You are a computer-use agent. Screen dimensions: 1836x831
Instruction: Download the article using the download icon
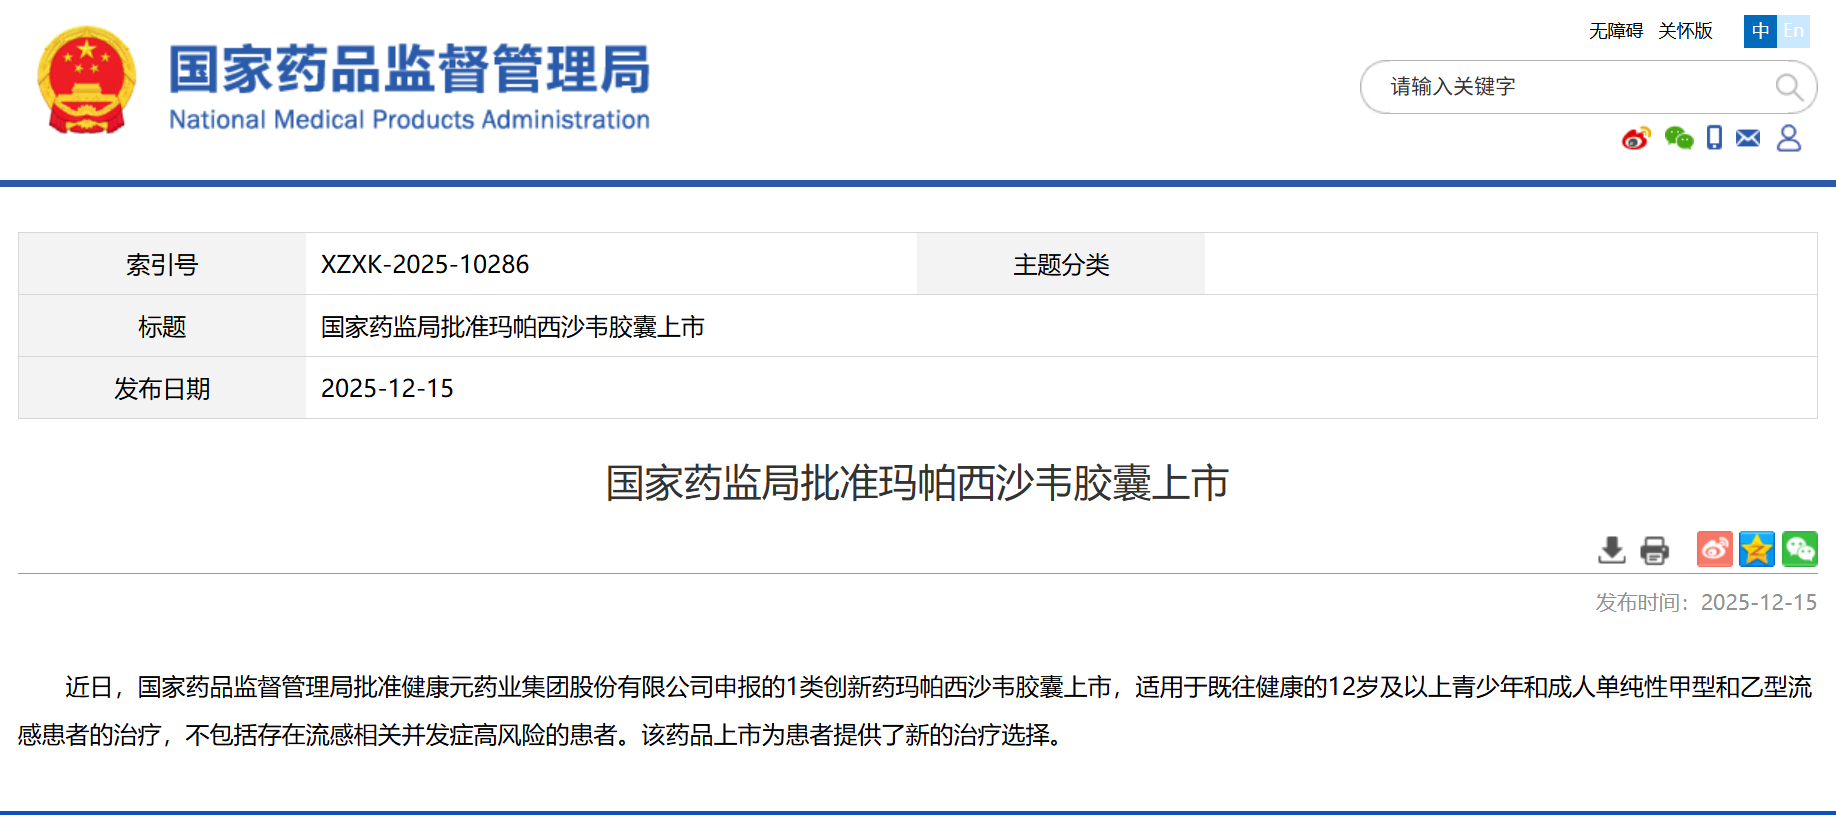1611,550
